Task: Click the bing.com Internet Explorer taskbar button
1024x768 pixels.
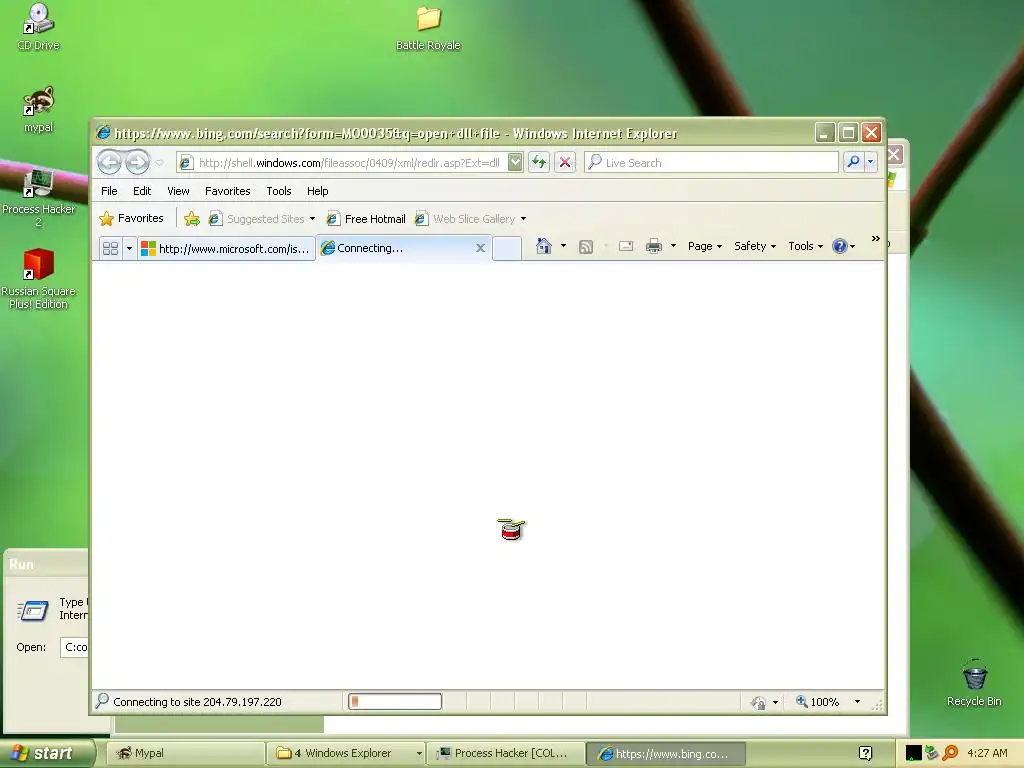Action: (x=665, y=753)
